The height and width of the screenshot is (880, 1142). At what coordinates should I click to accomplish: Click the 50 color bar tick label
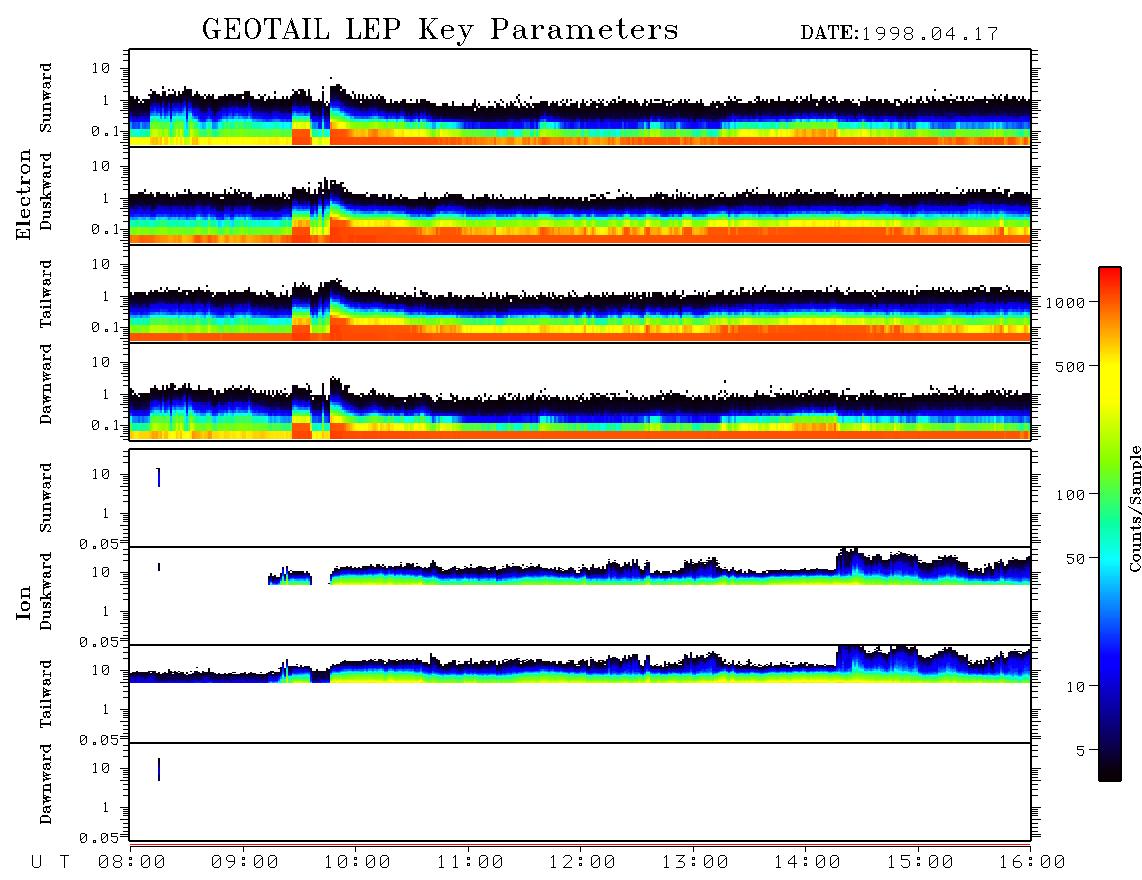point(1075,559)
